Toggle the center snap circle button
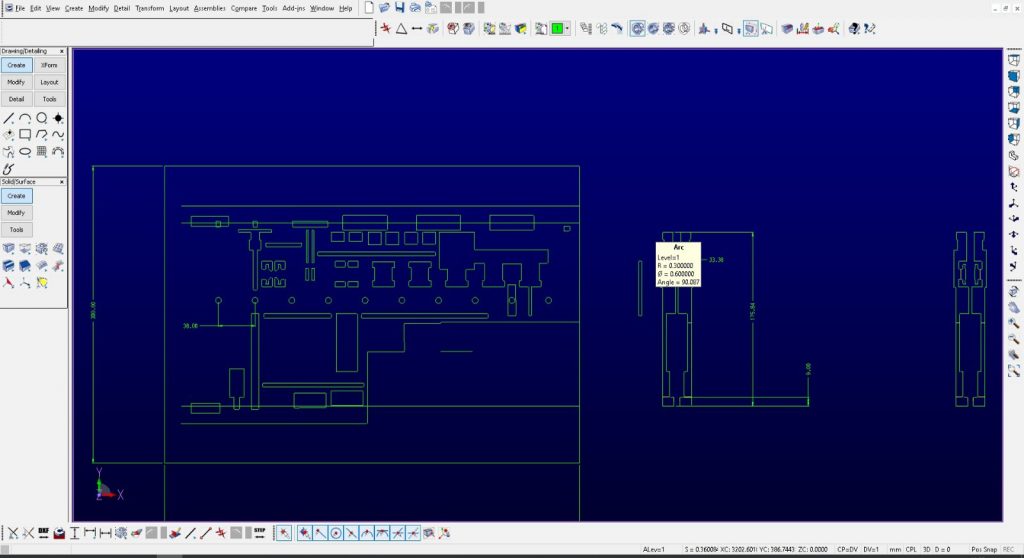Screen dimensions: 1024x558 [336, 533]
